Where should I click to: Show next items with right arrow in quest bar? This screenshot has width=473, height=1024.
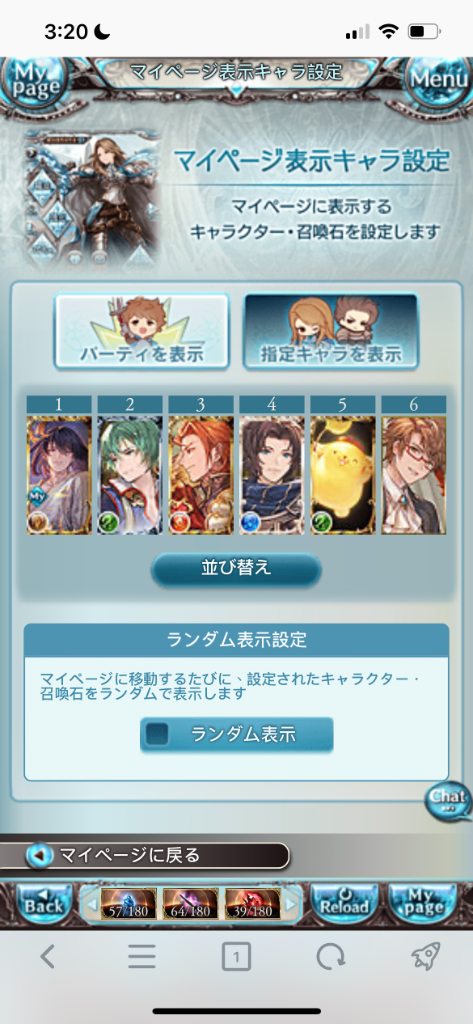click(x=291, y=904)
